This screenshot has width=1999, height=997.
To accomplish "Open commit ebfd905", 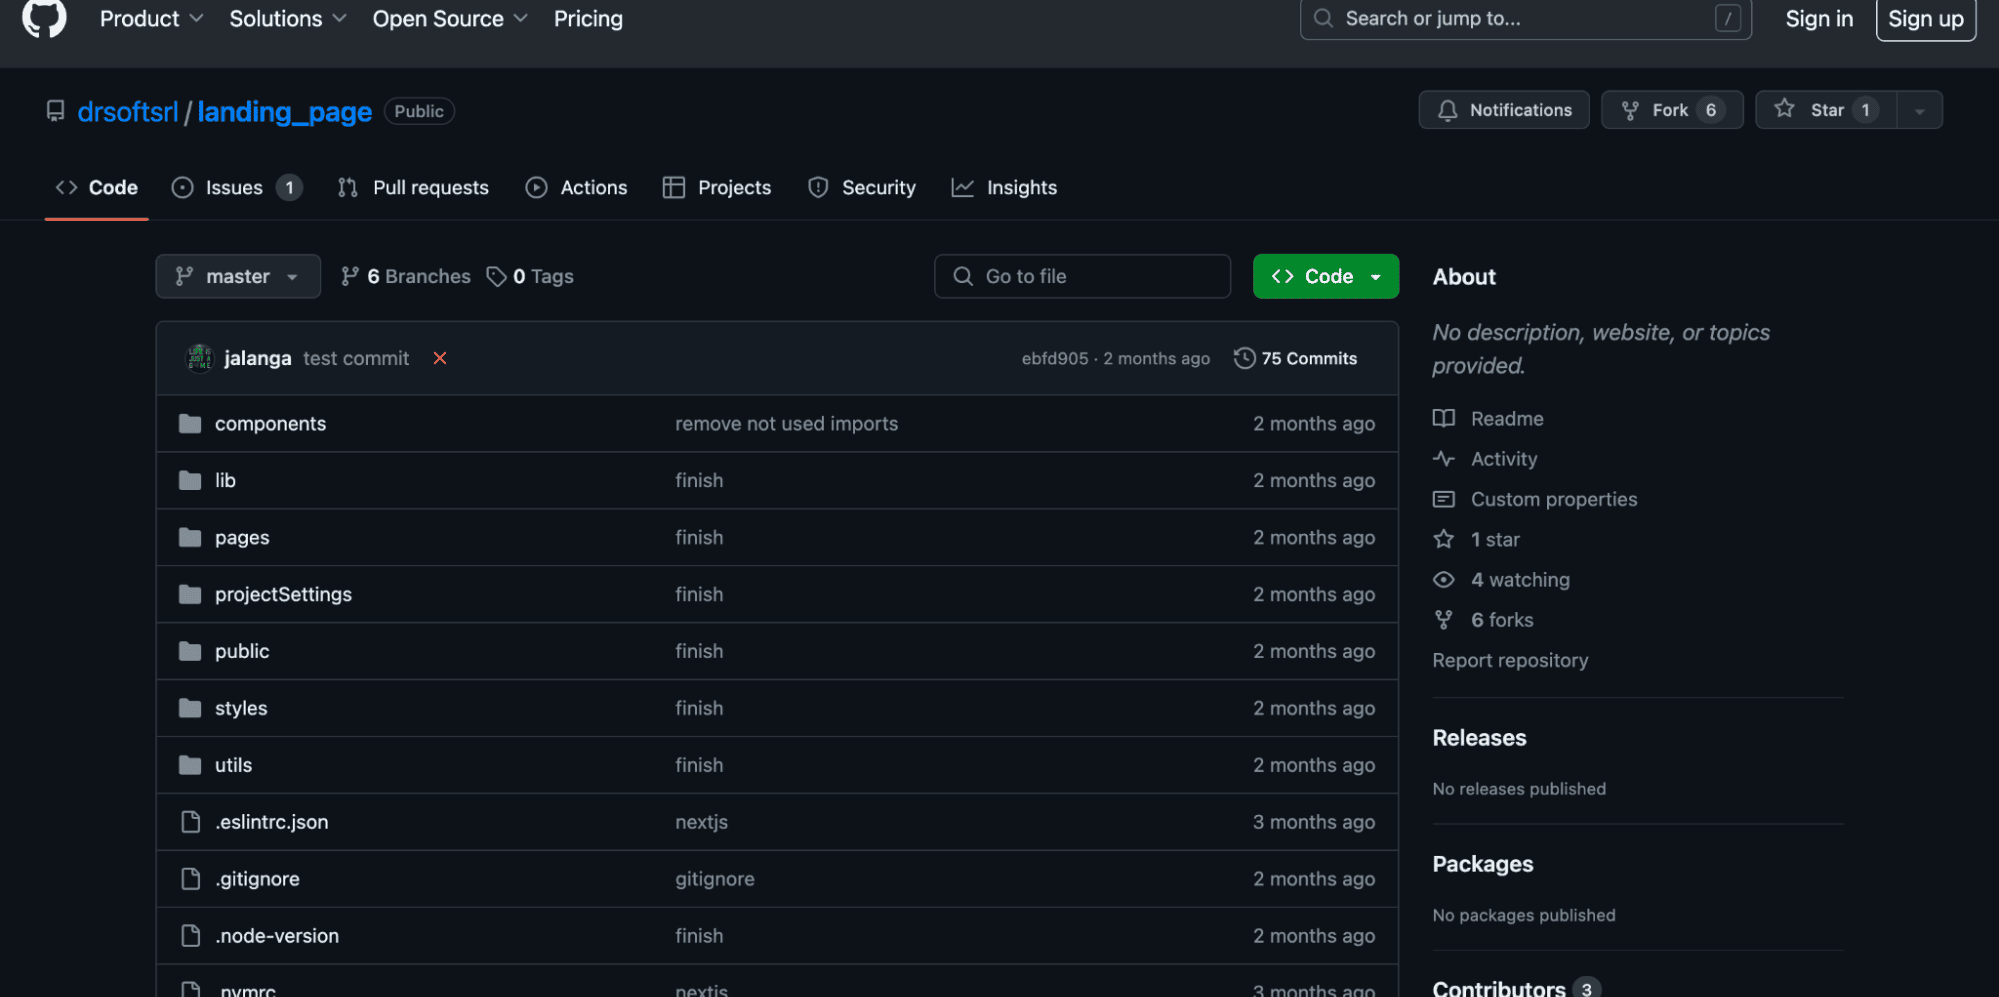I will (1055, 358).
